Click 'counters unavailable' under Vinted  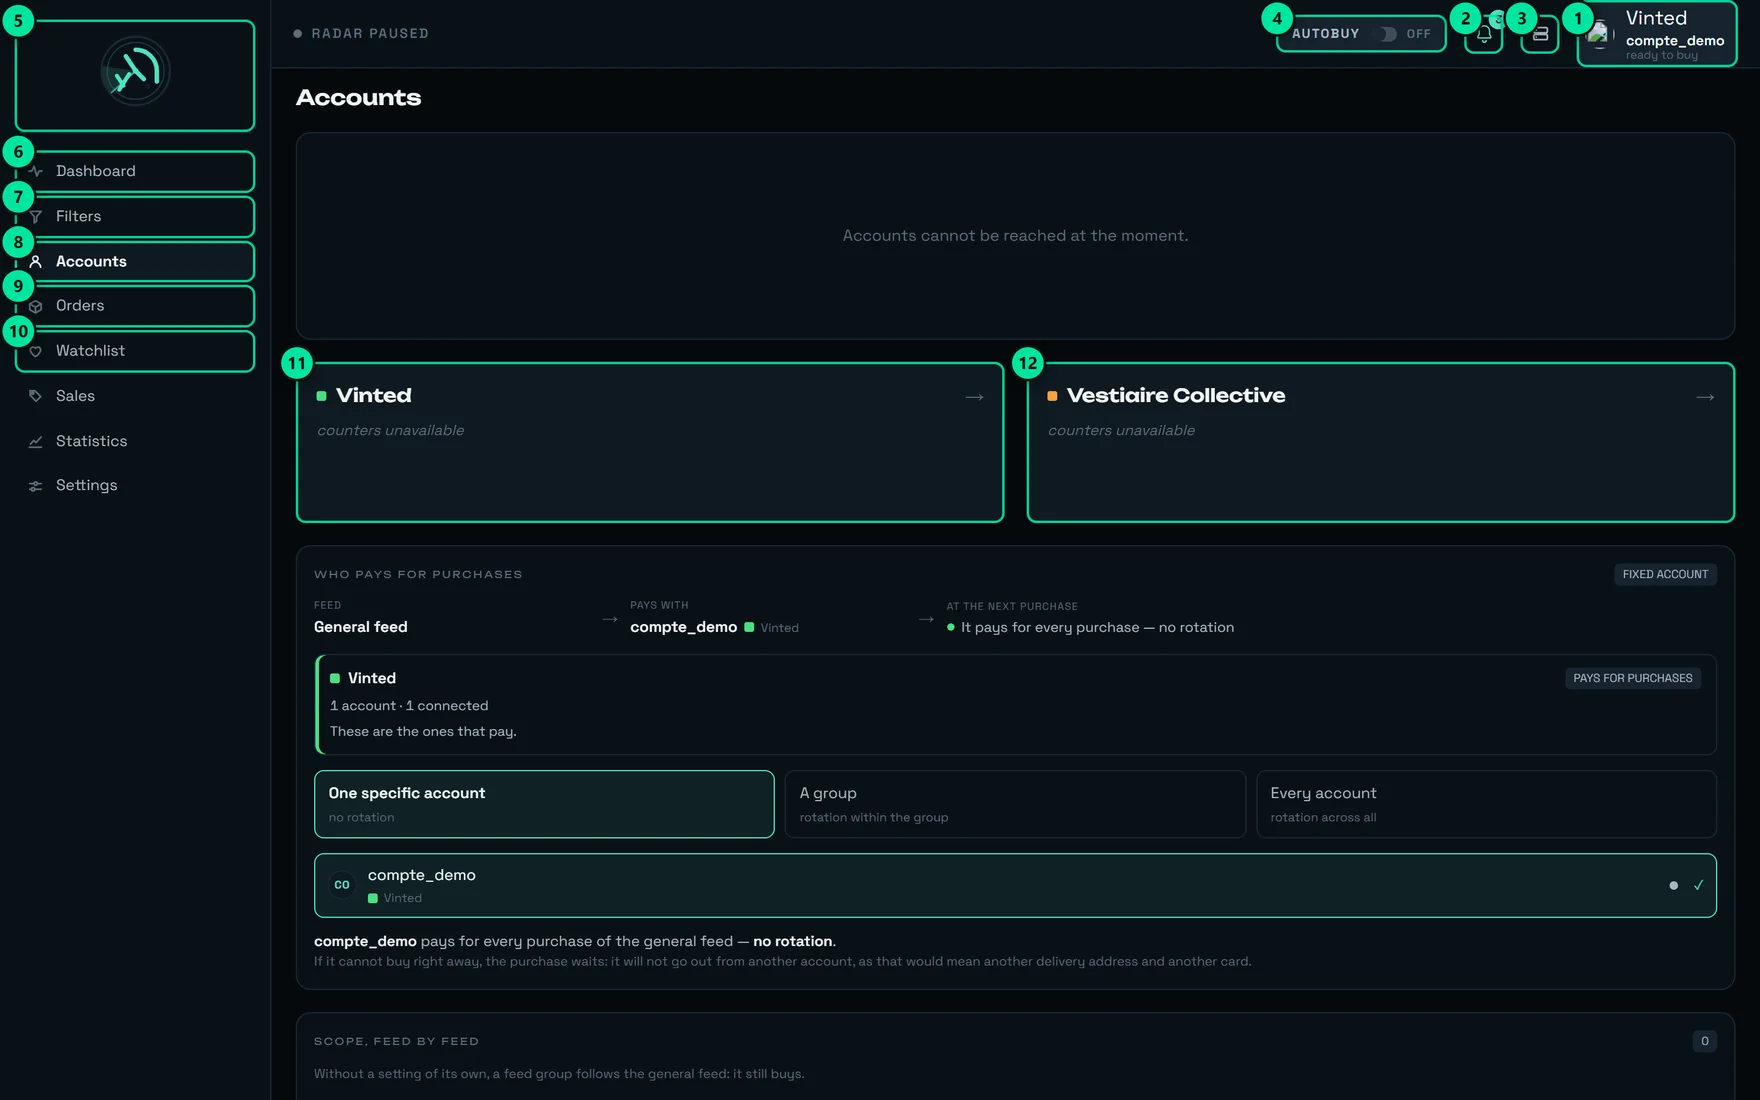click(391, 431)
